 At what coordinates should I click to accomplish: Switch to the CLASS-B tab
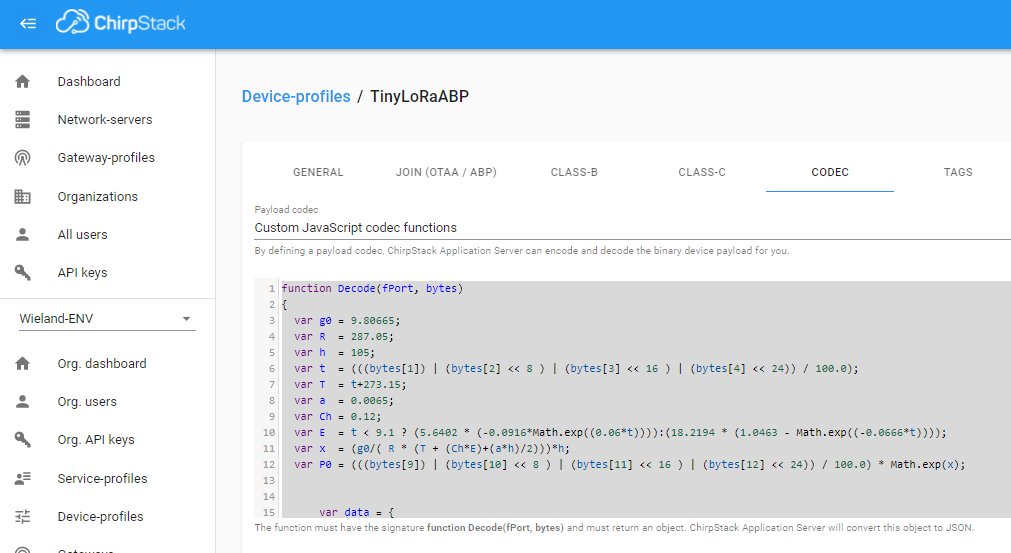coord(574,172)
